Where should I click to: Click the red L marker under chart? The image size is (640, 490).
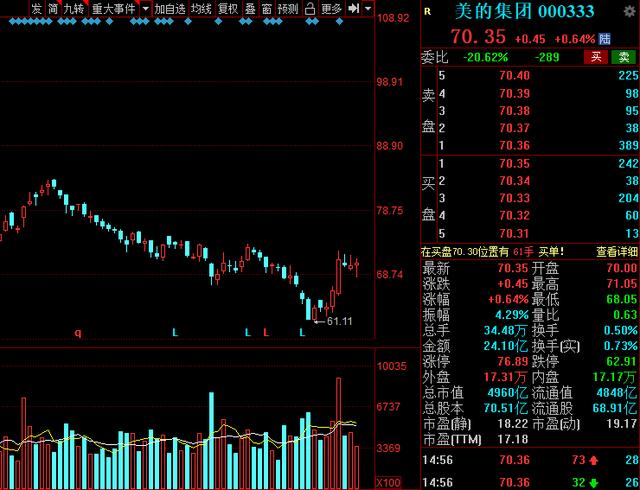[266, 332]
